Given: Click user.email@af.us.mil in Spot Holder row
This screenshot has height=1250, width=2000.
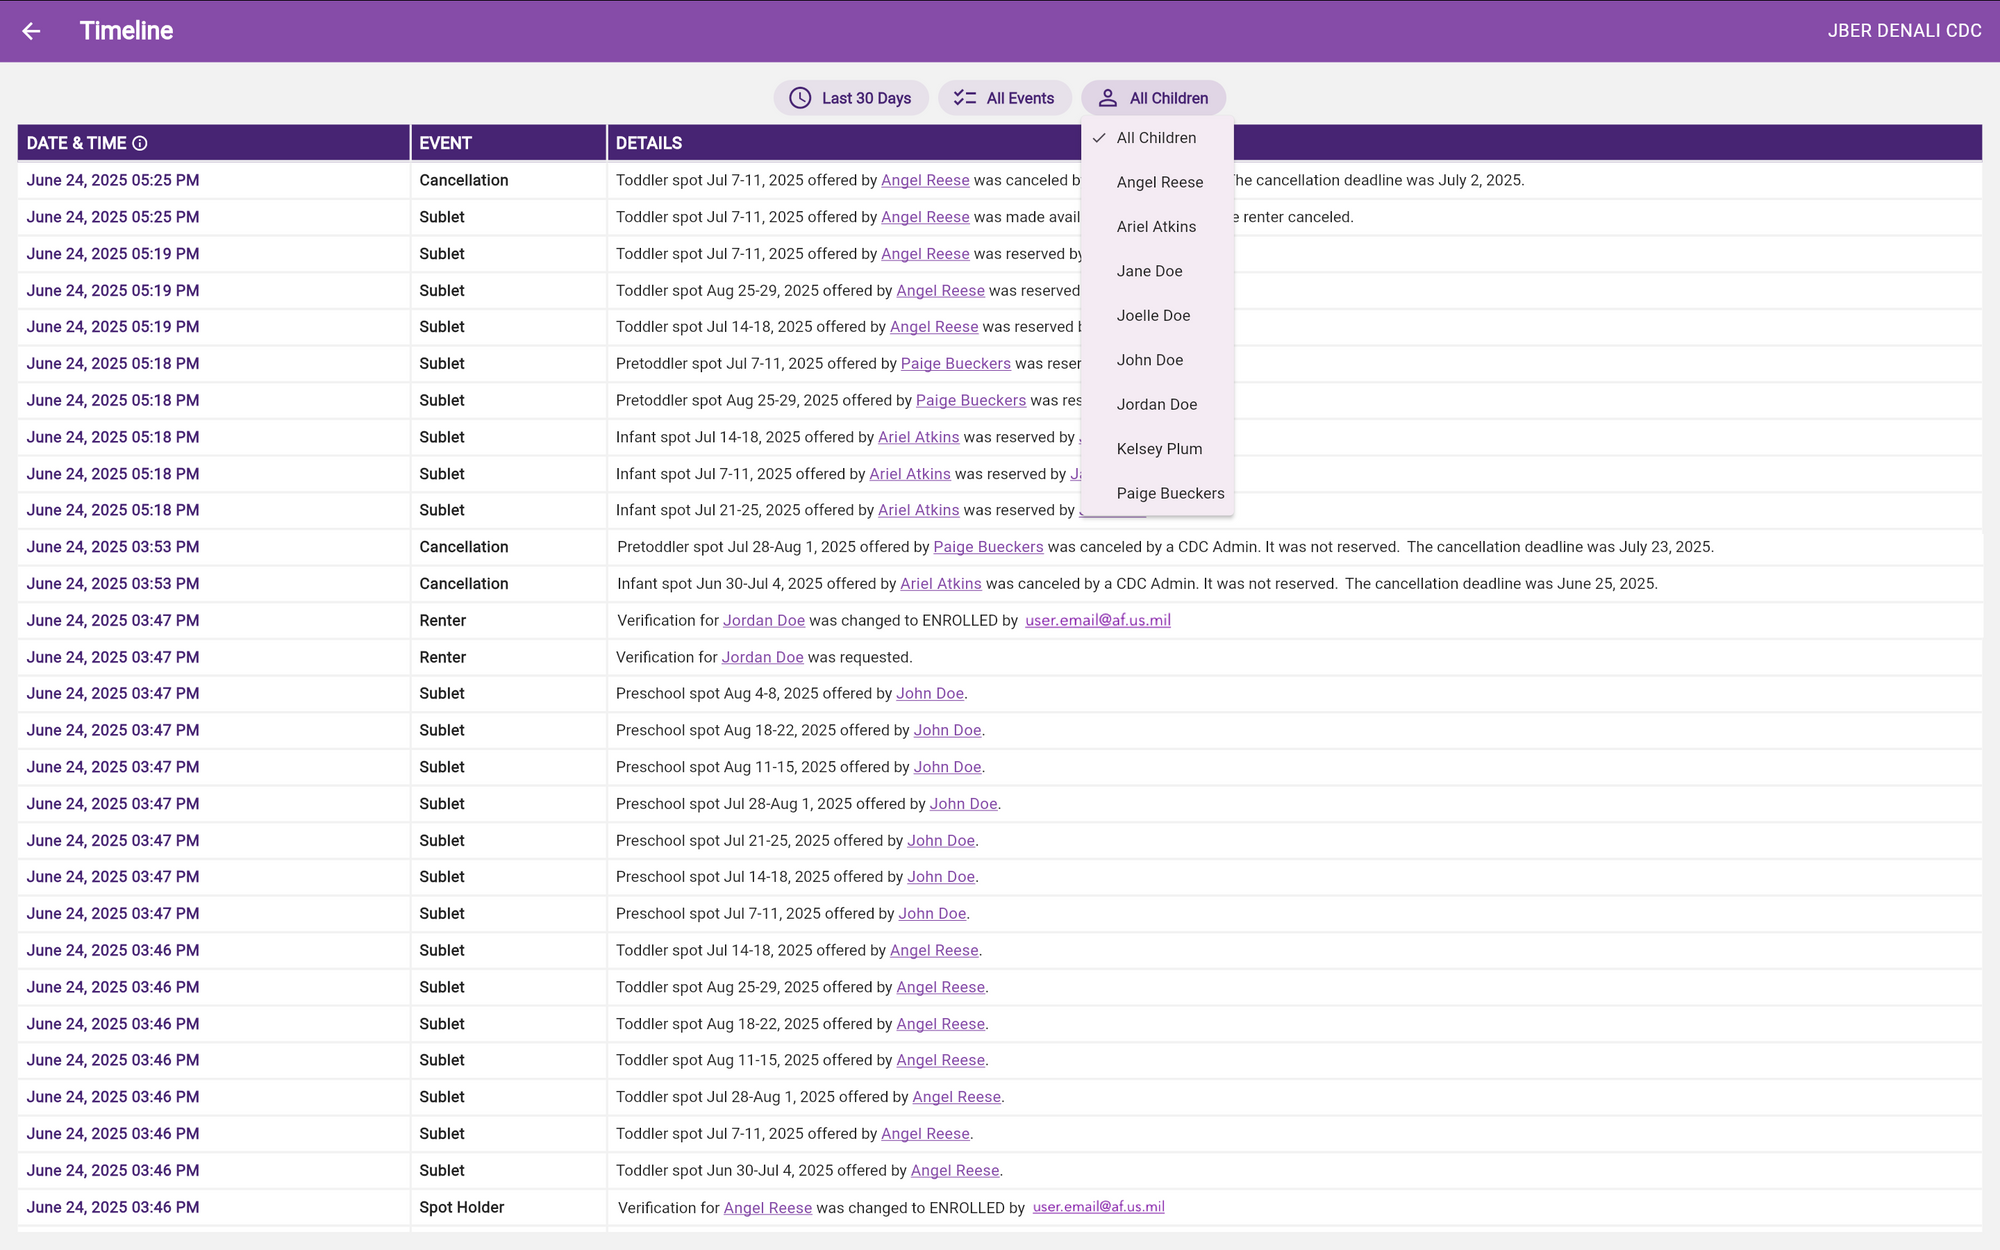Looking at the screenshot, I should click(x=1098, y=1207).
